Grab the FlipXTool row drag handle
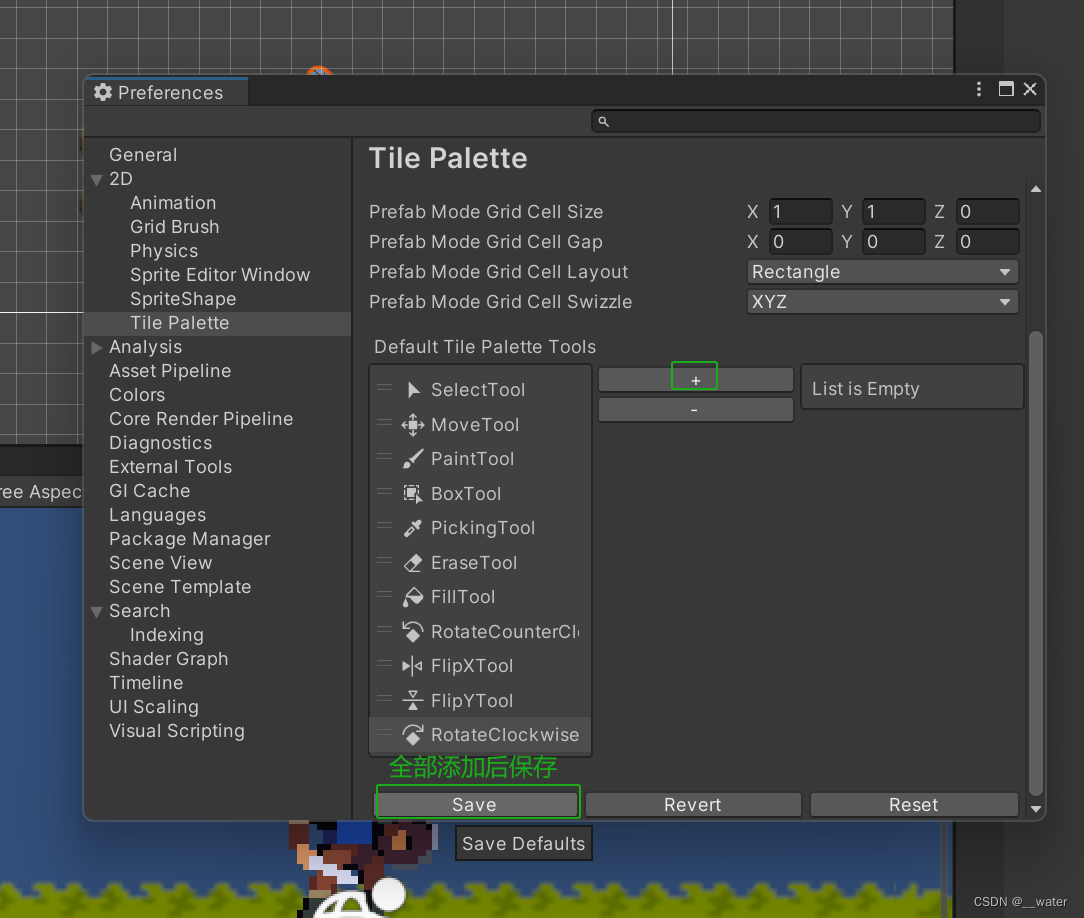 click(384, 664)
